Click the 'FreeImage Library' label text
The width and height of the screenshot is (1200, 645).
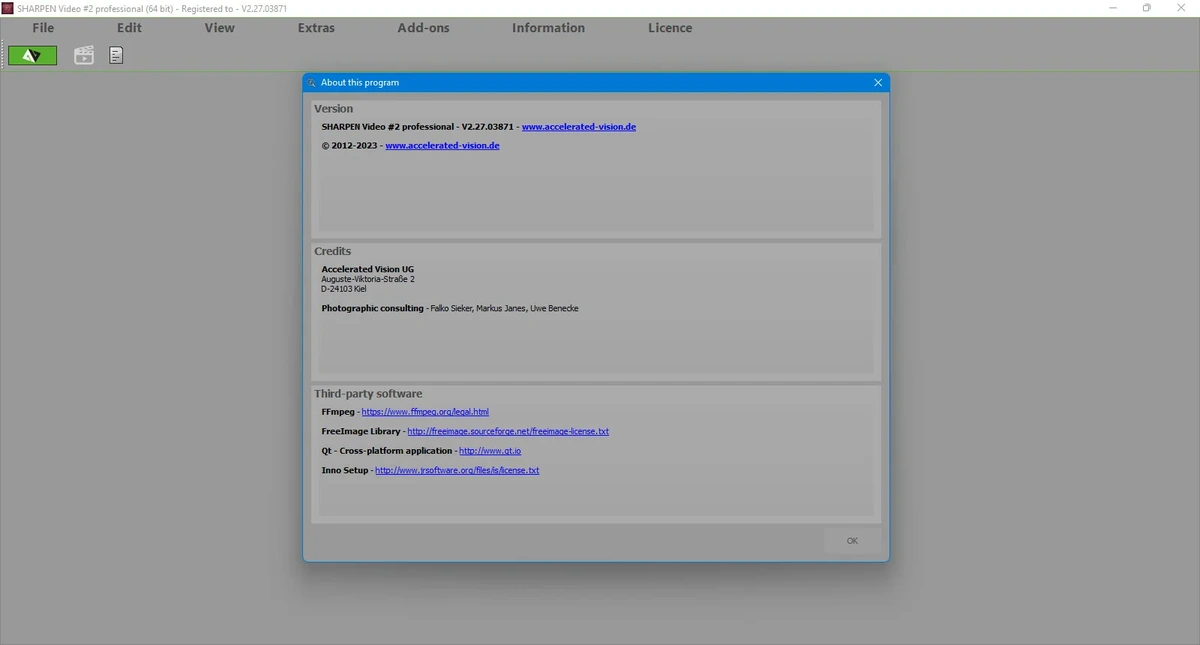click(x=361, y=432)
